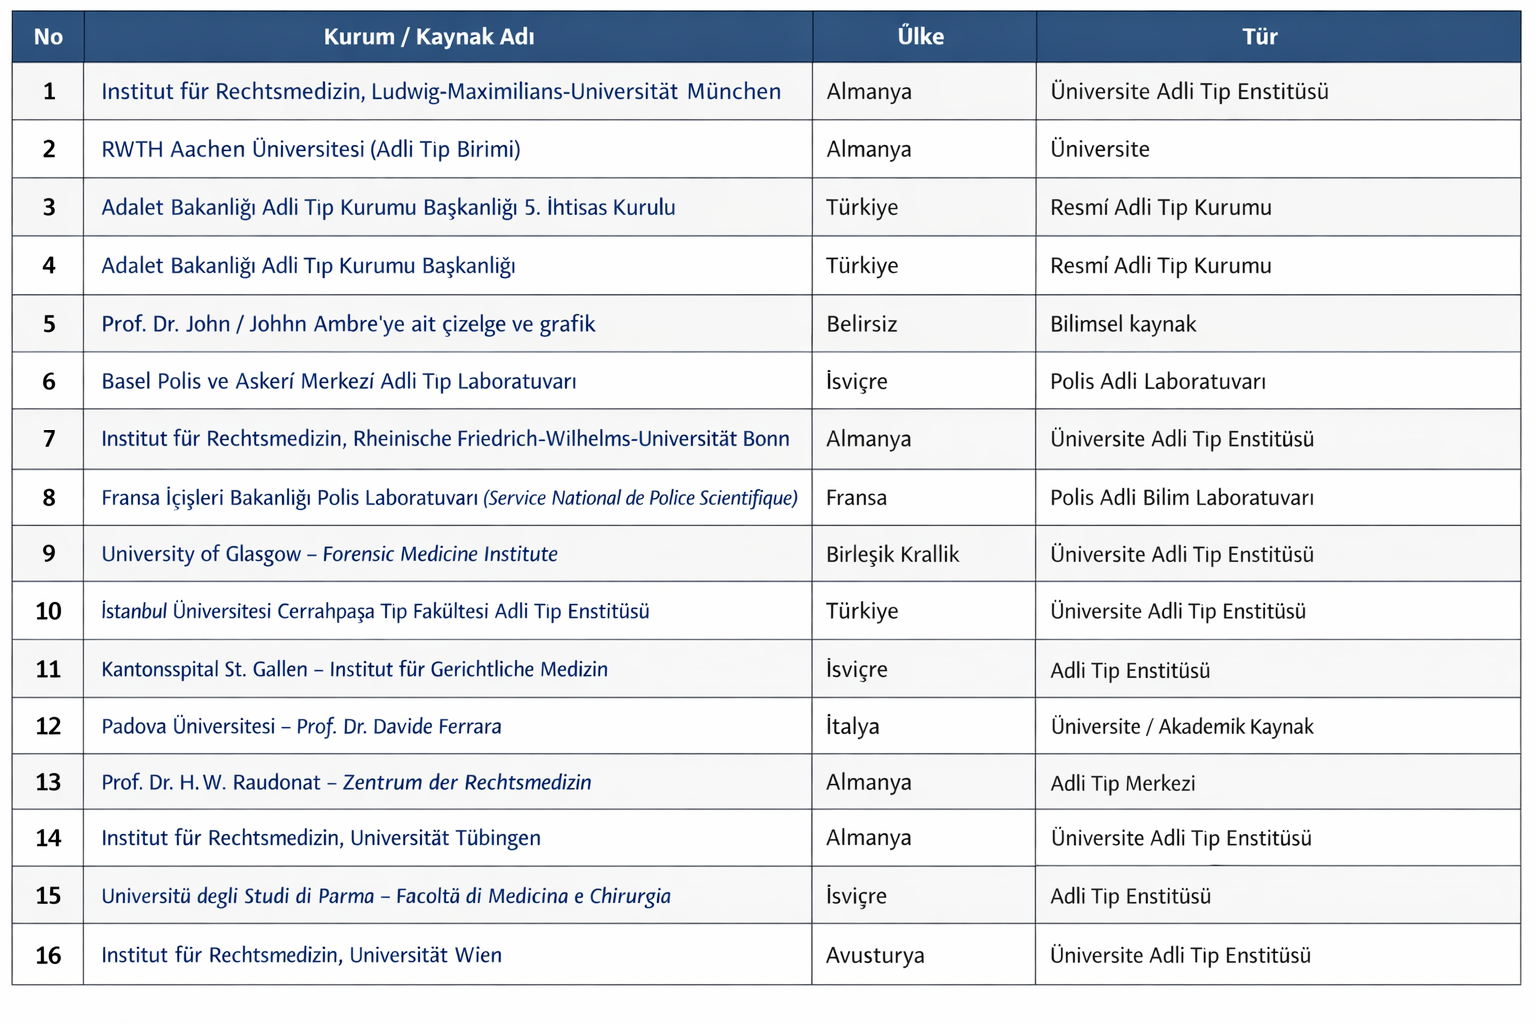Select the Ülke column header
Image resolution: width=1536 pixels, height=1024 pixels.
pyautogui.click(x=920, y=37)
